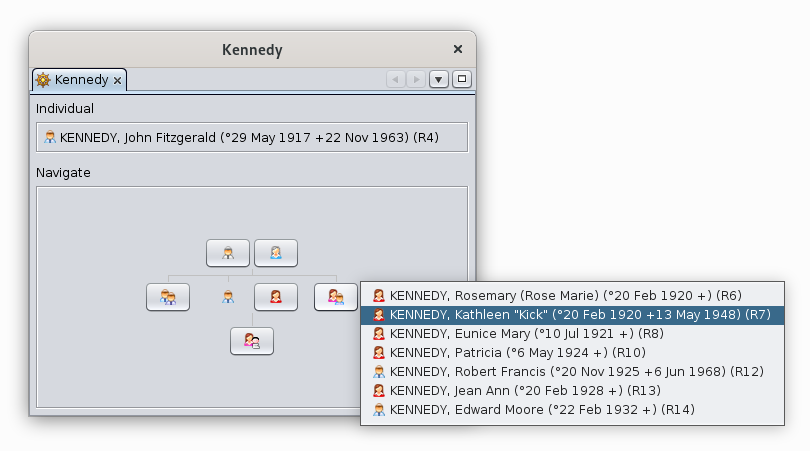This screenshot has width=810, height=451.
Task: Click female icon beside Kathleen entry
Action: (x=379, y=315)
